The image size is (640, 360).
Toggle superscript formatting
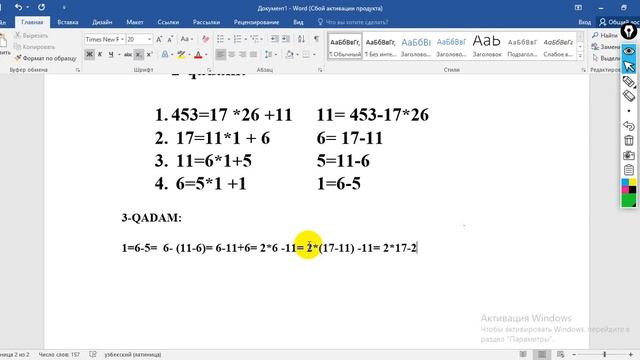coord(149,54)
